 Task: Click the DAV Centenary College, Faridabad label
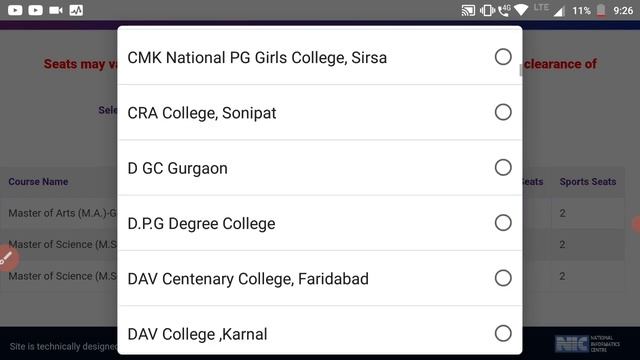248,279
